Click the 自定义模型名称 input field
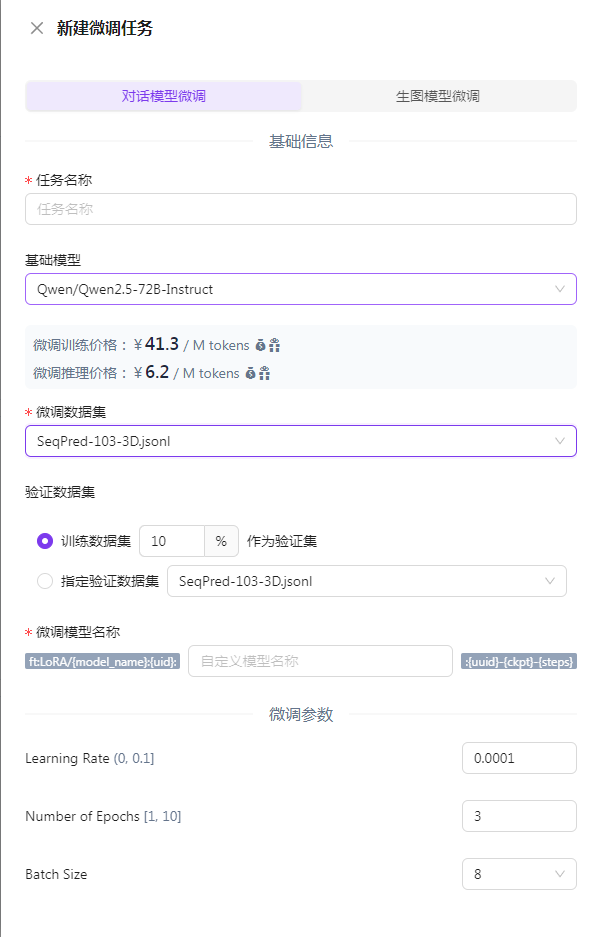 pyautogui.click(x=320, y=661)
